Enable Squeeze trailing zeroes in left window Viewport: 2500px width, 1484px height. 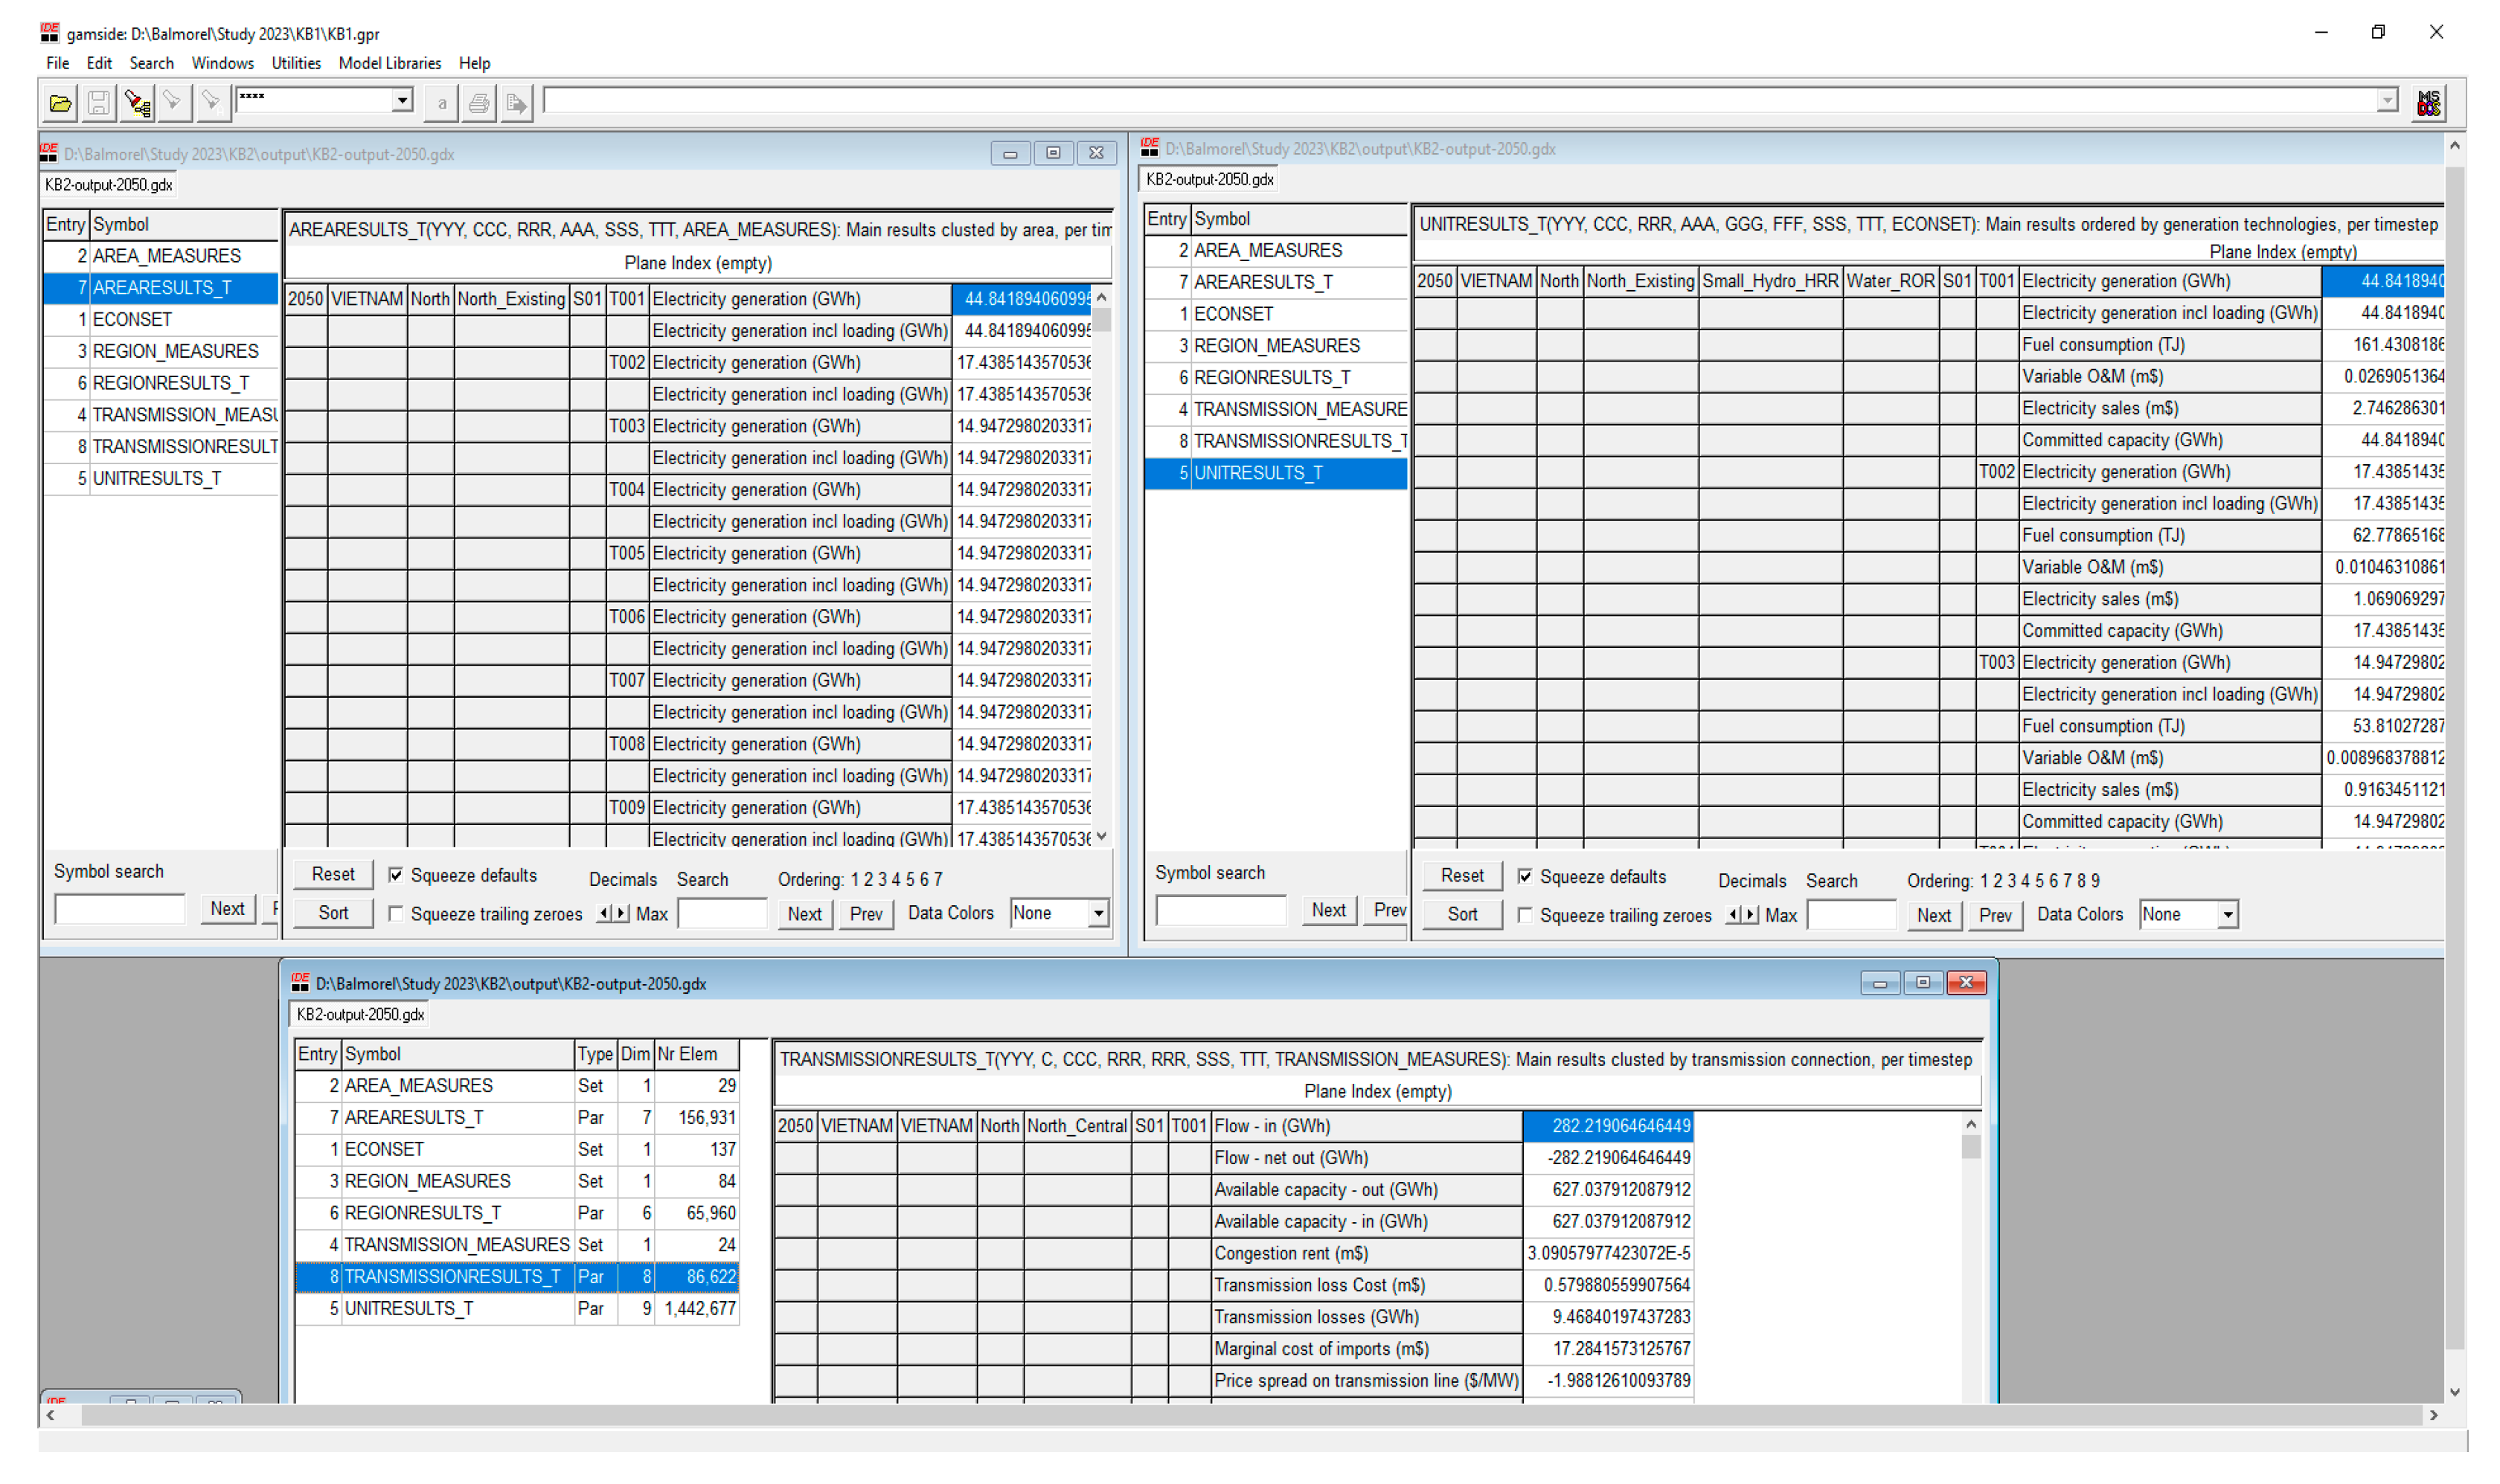(396, 914)
